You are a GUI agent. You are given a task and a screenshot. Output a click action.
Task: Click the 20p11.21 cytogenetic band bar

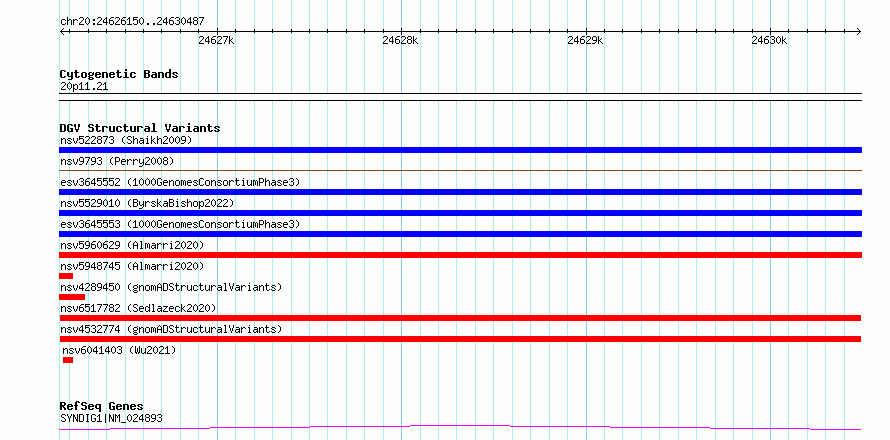460,97
